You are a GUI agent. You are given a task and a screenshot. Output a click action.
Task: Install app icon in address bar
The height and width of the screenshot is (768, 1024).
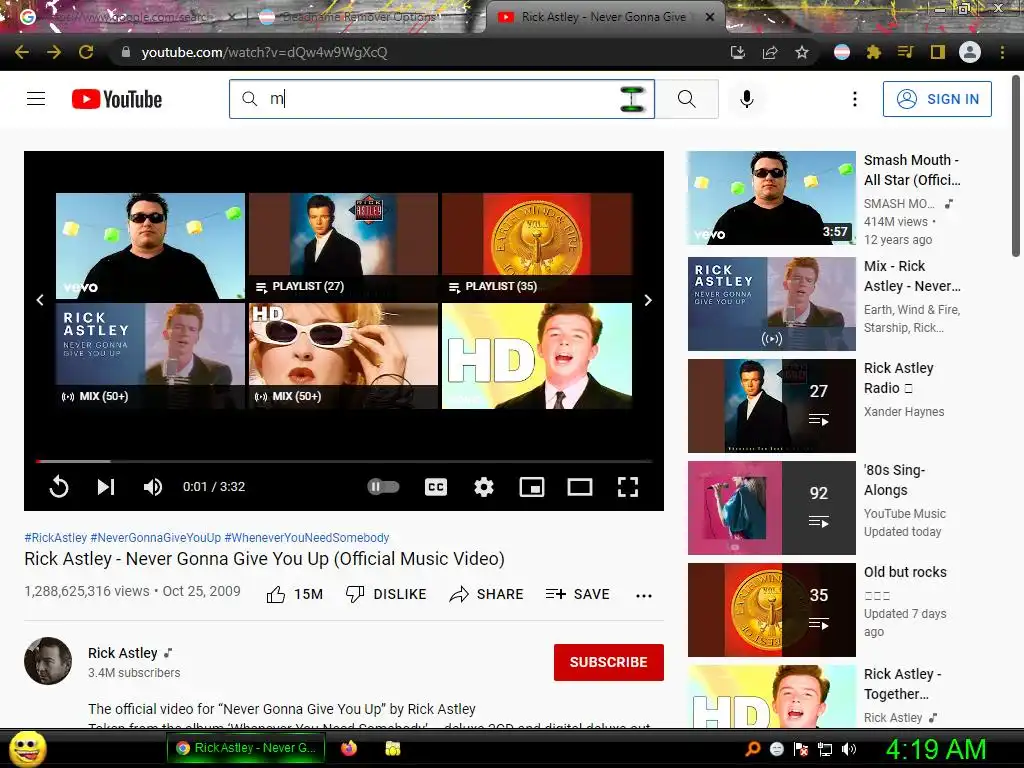(737, 52)
